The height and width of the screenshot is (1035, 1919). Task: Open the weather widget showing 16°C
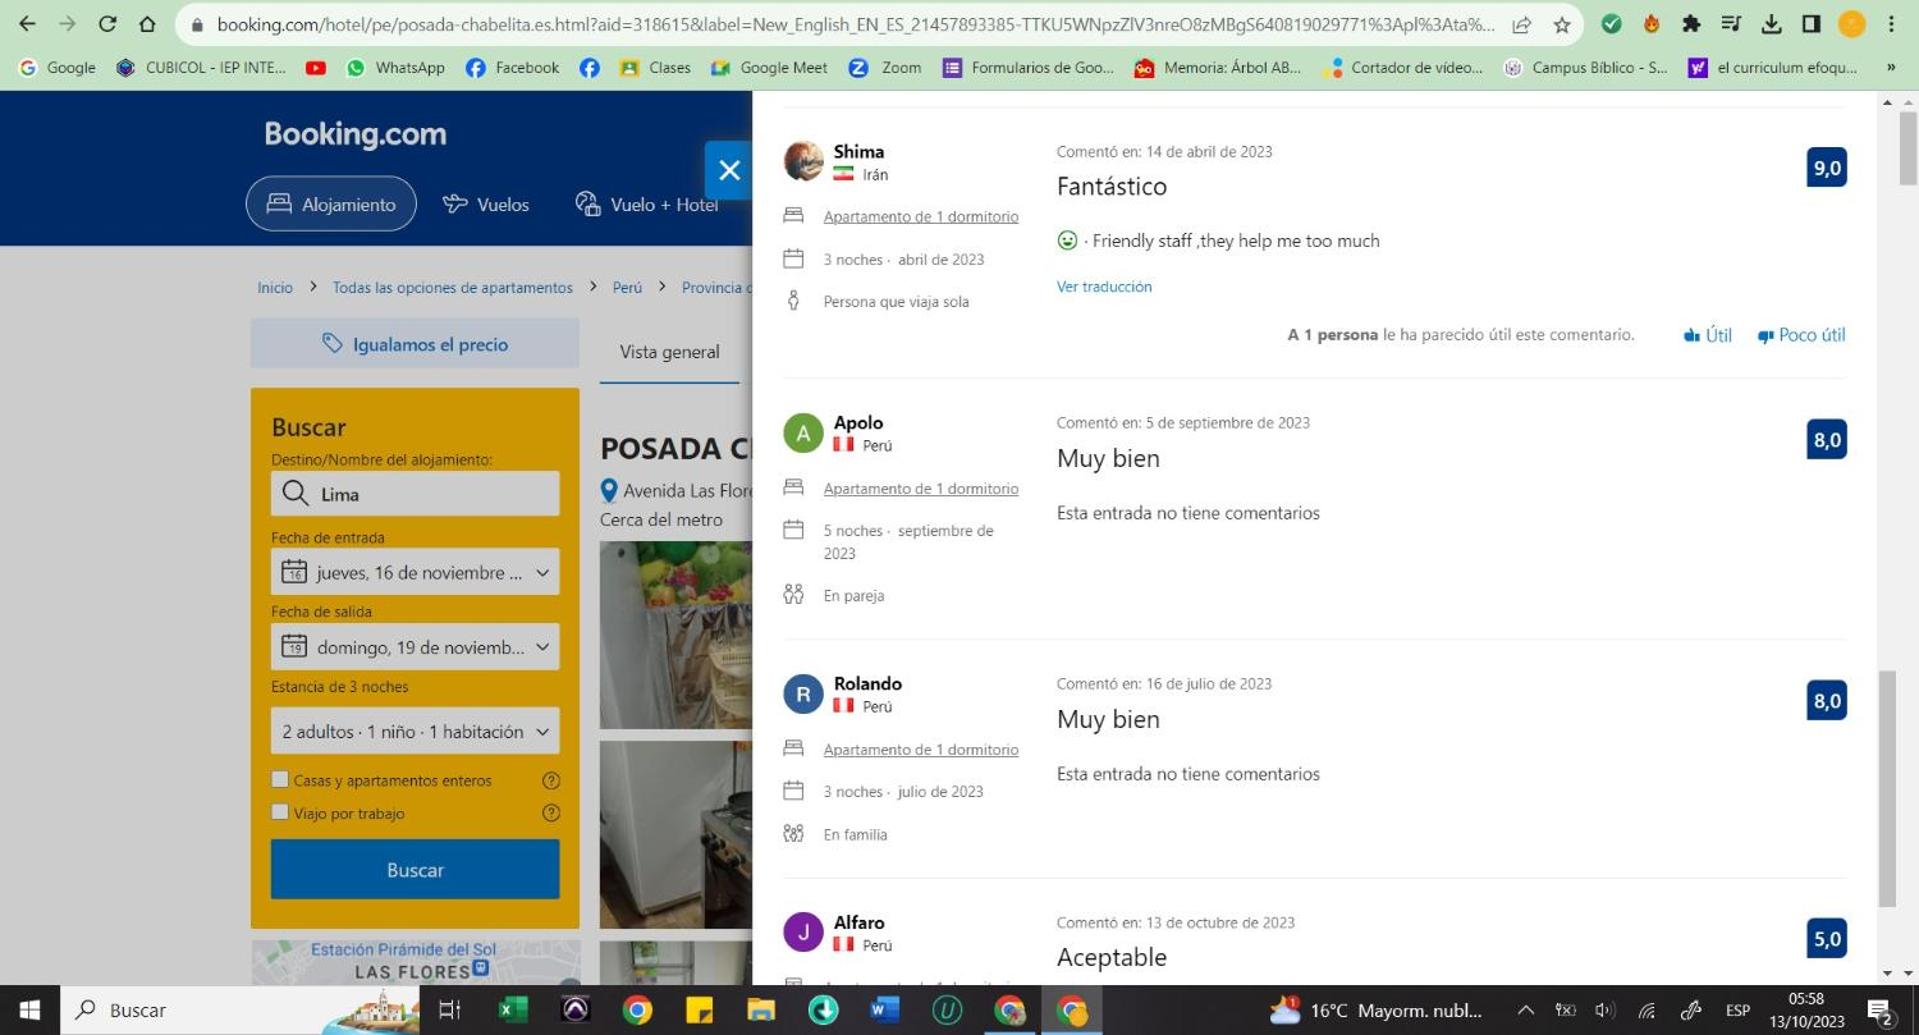click(x=1375, y=1010)
